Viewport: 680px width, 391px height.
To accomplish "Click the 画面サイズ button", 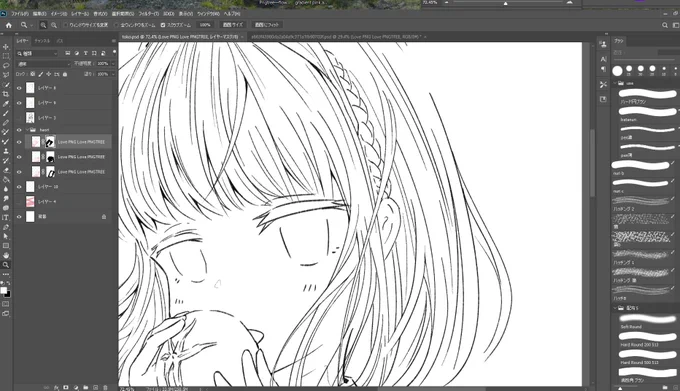I will tap(233, 25).
